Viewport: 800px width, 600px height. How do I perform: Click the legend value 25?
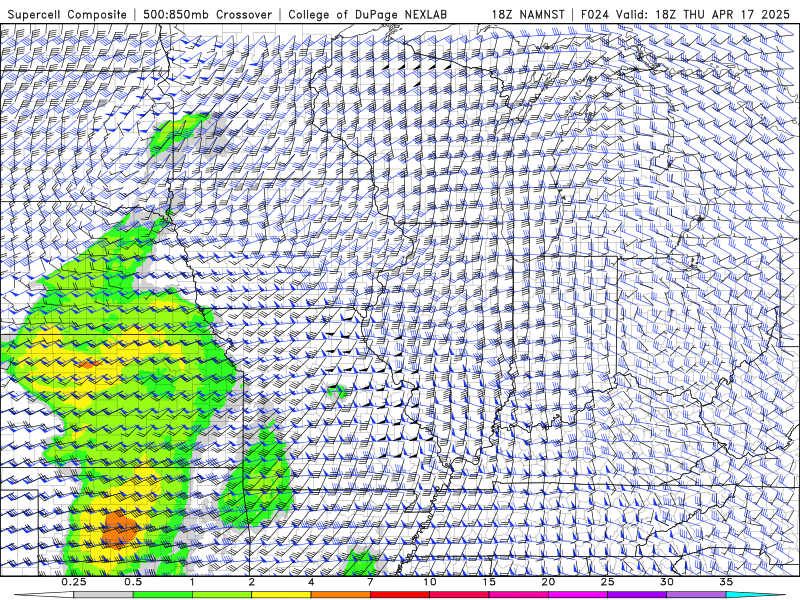(607, 582)
